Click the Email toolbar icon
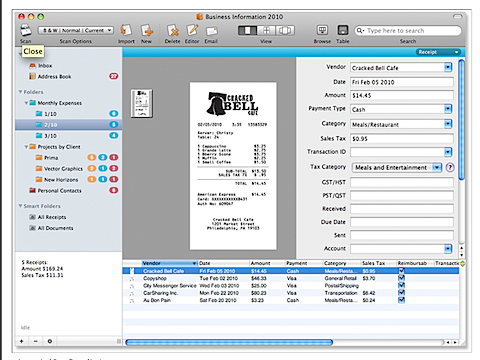This screenshot has height=360, width=480. (x=211, y=31)
